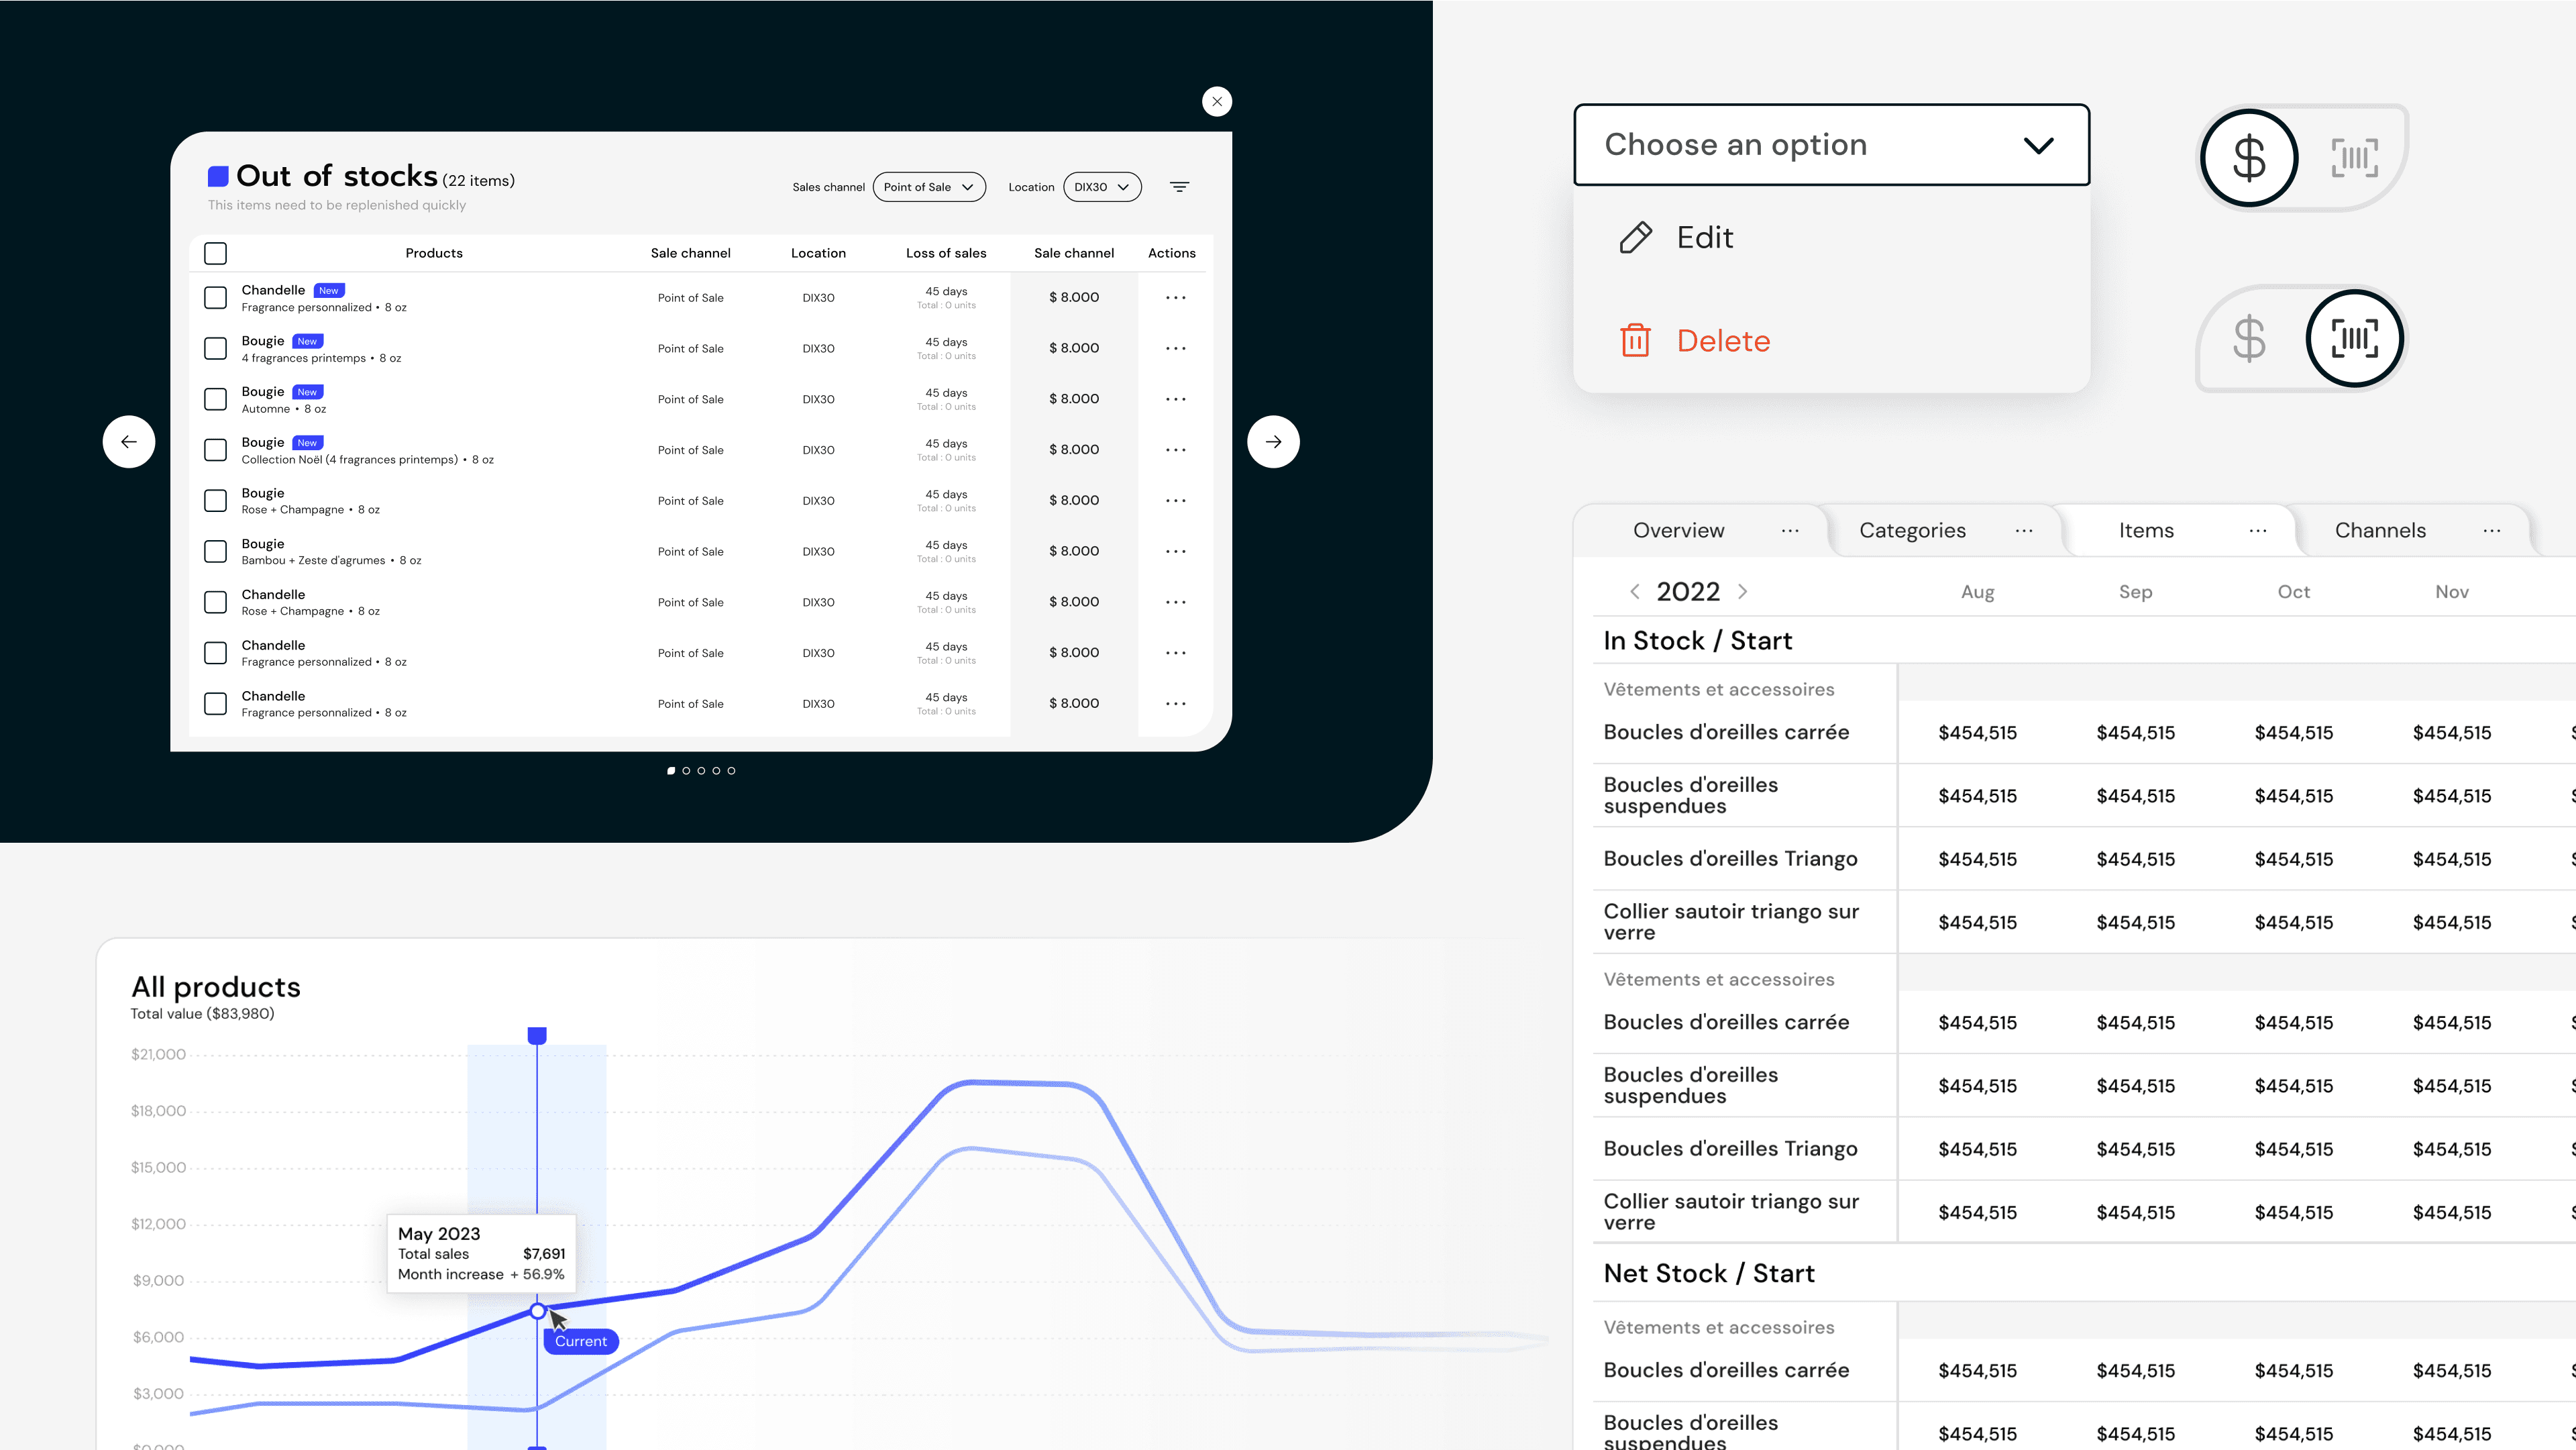Switch to the Channels tab
The image size is (2576, 1450).
[x=2380, y=531]
